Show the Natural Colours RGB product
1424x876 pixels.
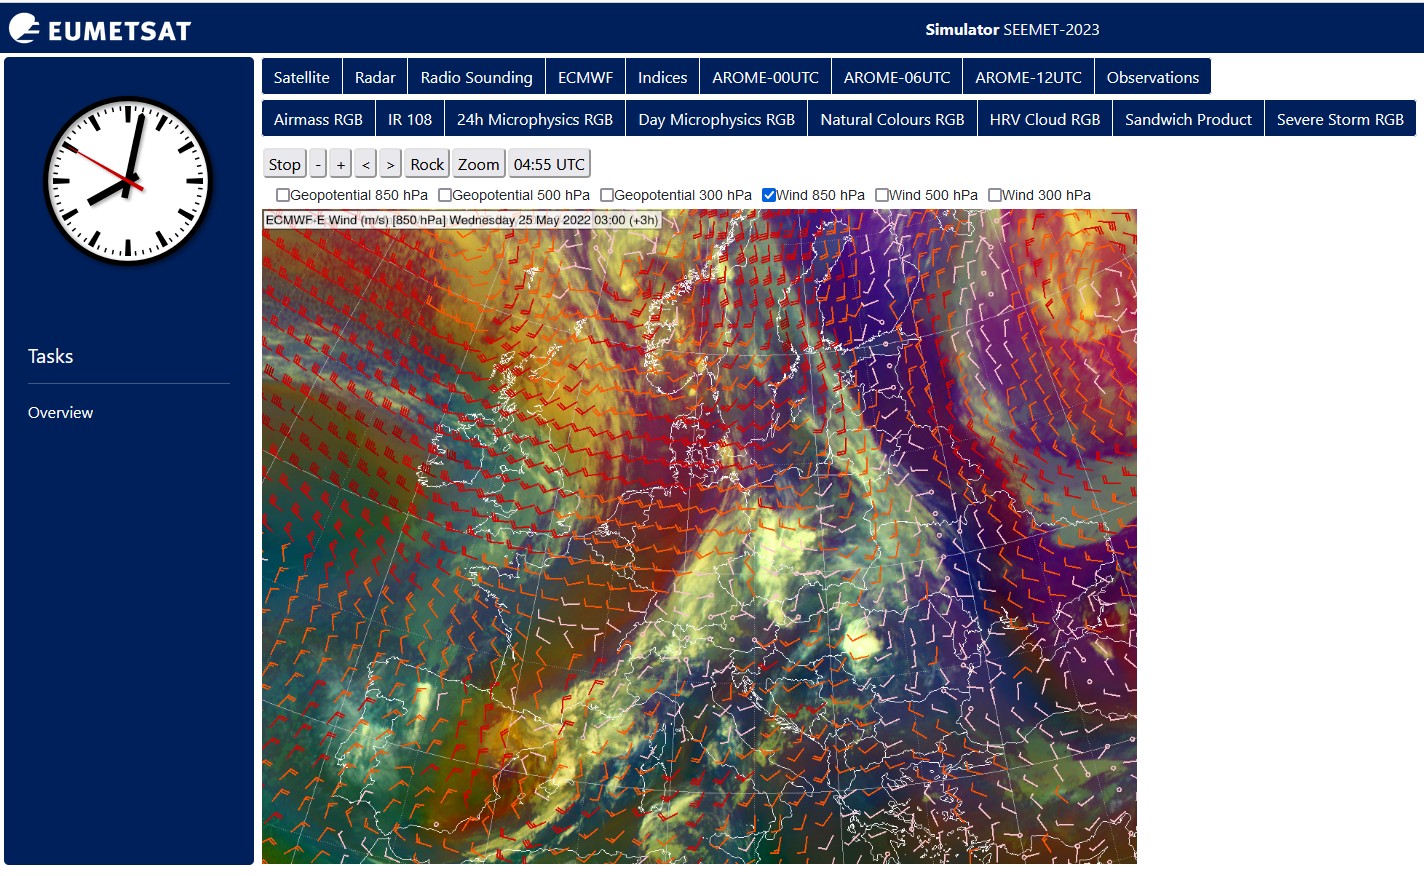click(x=893, y=119)
